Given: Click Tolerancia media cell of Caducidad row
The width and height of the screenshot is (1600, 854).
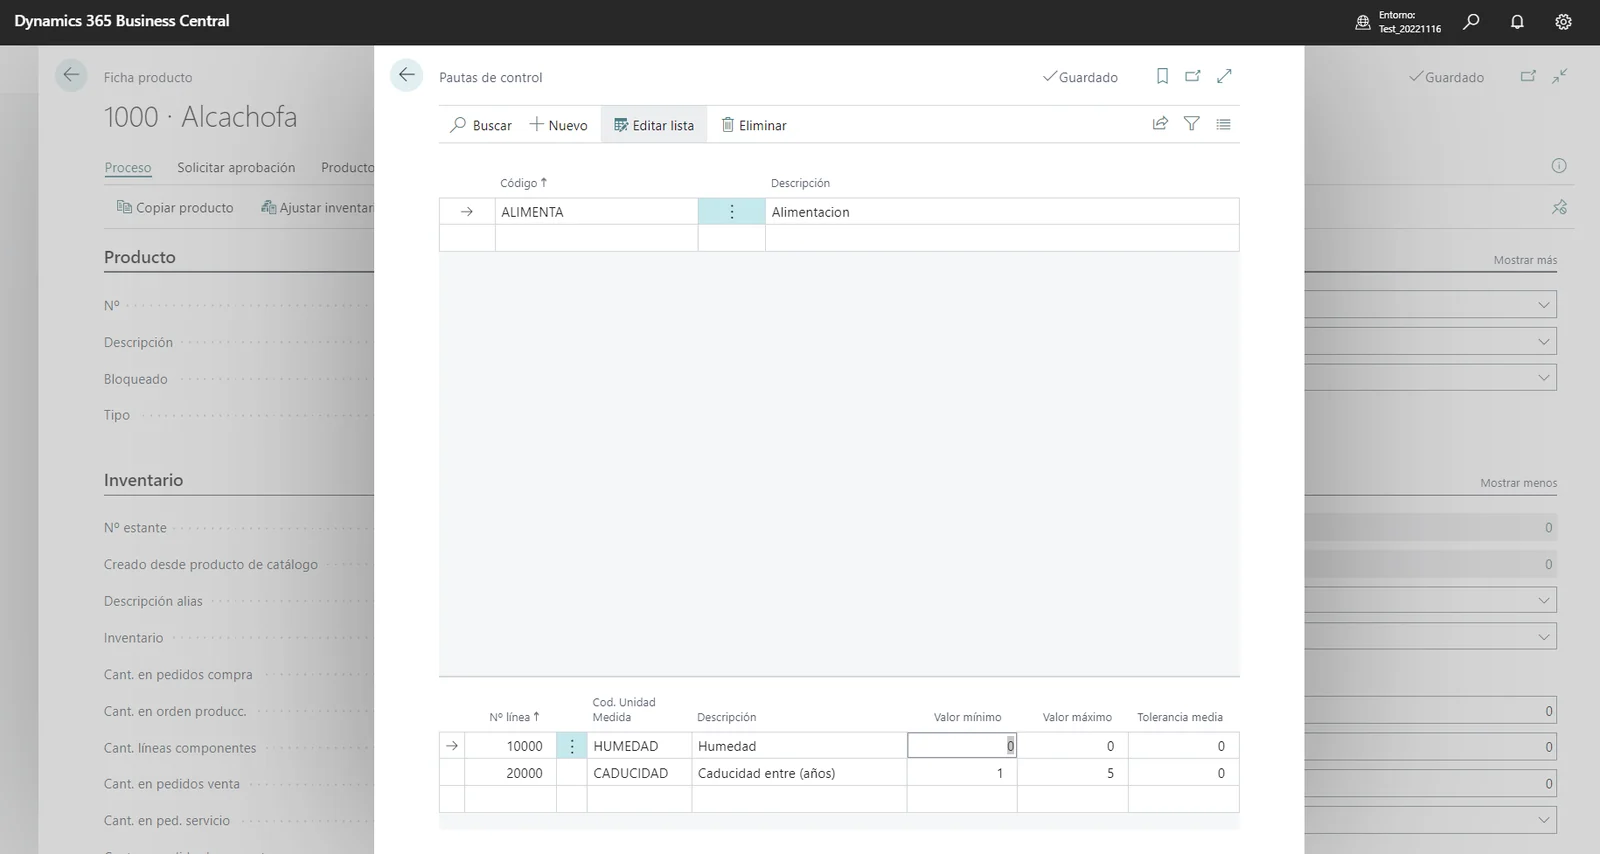Looking at the screenshot, I should [x=1184, y=773].
